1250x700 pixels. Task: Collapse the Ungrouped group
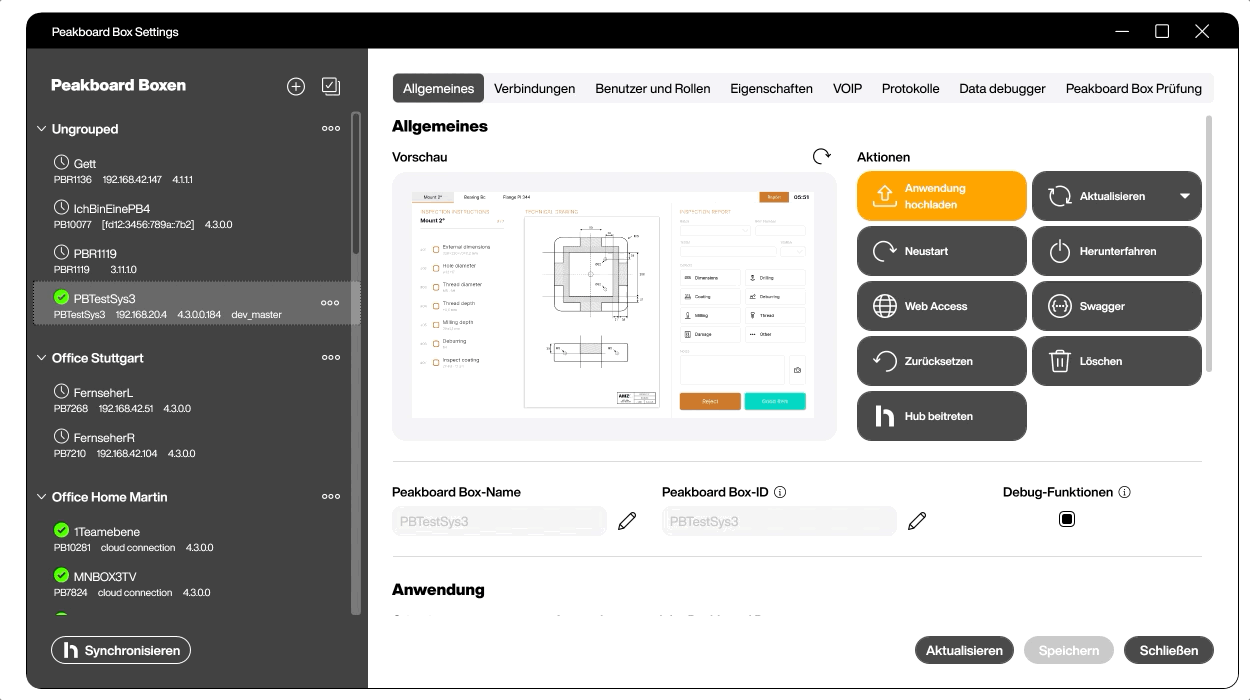point(42,129)
